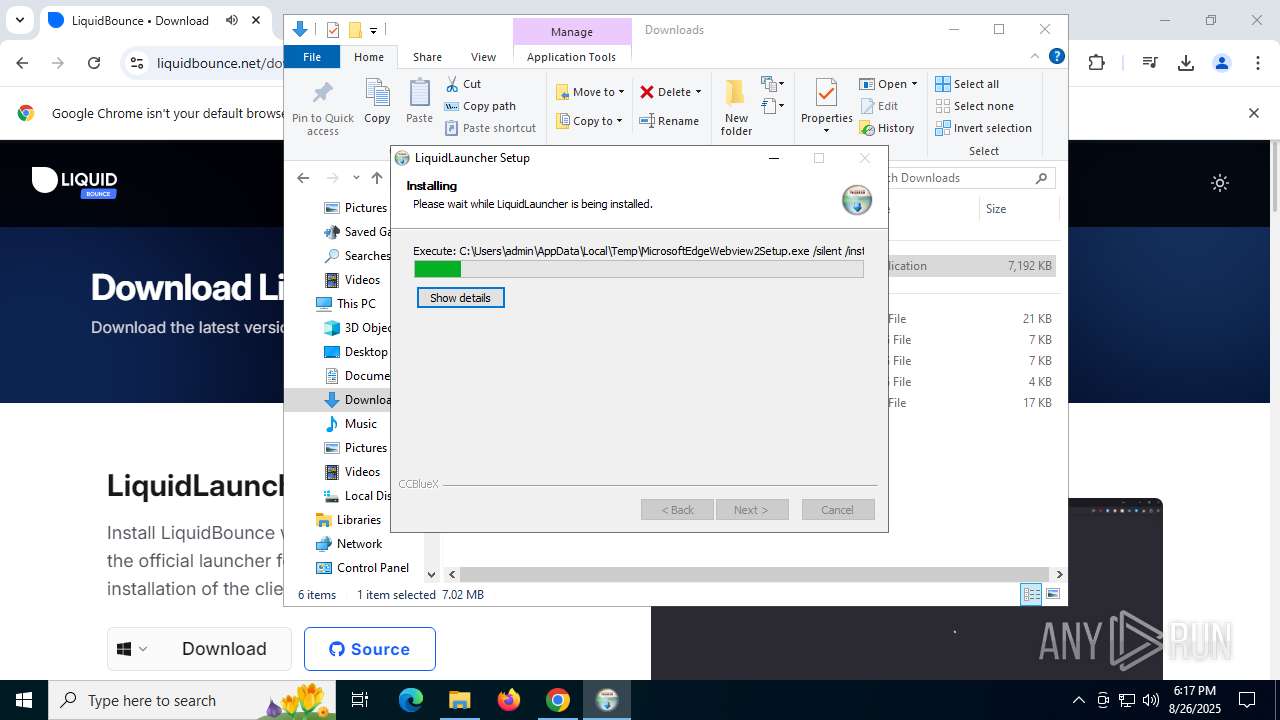The image size is (1280, 720).
Task: Select Saved Games in the navigation tree
Action: [357, 232]
